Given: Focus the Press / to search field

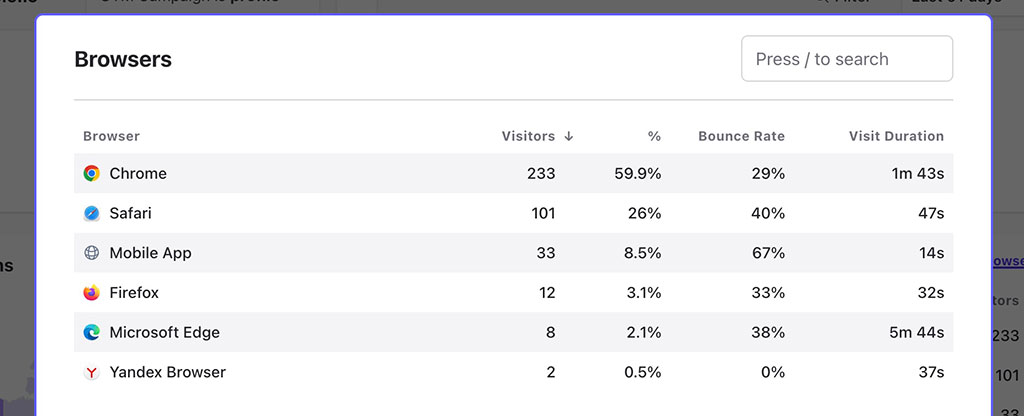Looking at the screenshot, I should [846, 59].
